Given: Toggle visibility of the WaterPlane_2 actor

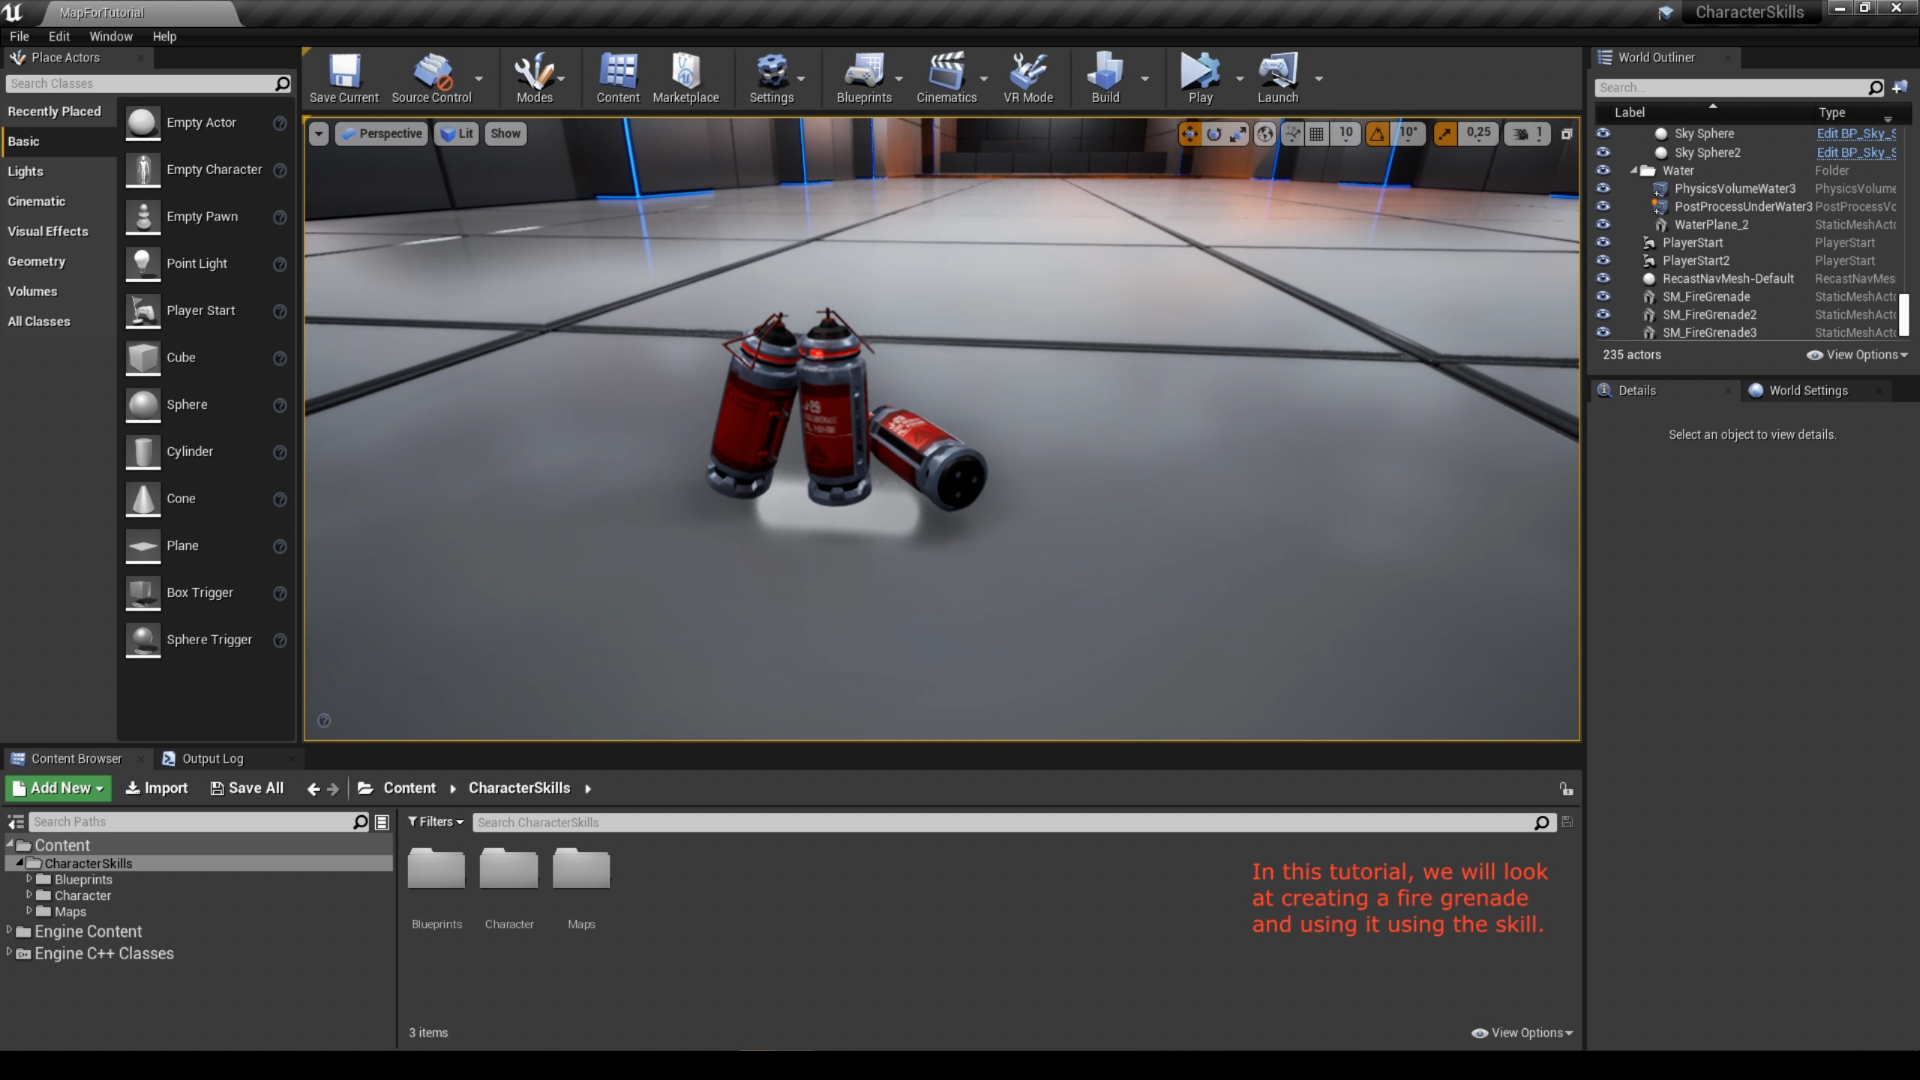Looking at the screenshot, I should (x=1603, y=224).
